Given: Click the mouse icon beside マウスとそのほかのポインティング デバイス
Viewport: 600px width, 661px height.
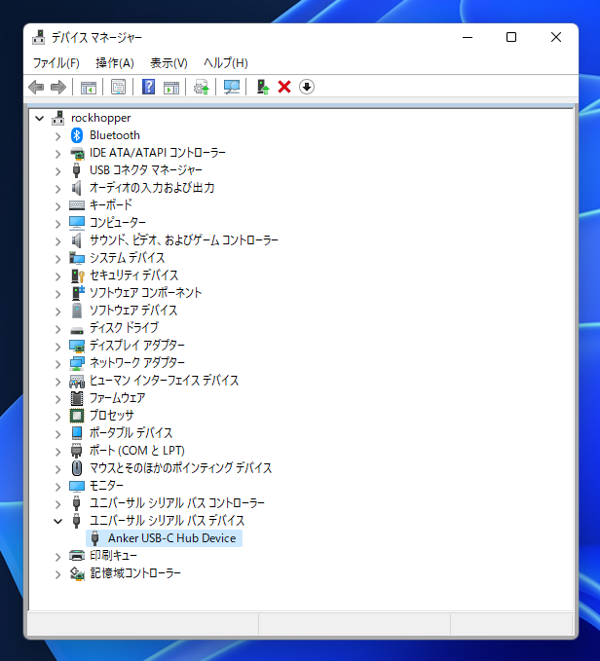Looking at the screenshot, I should 77,468.
